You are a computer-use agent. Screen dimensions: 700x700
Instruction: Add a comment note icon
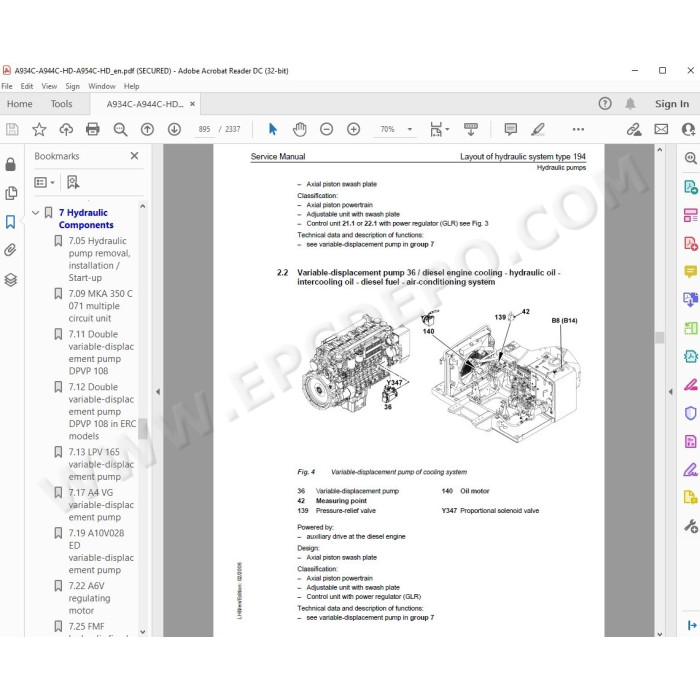coord(511,129)
